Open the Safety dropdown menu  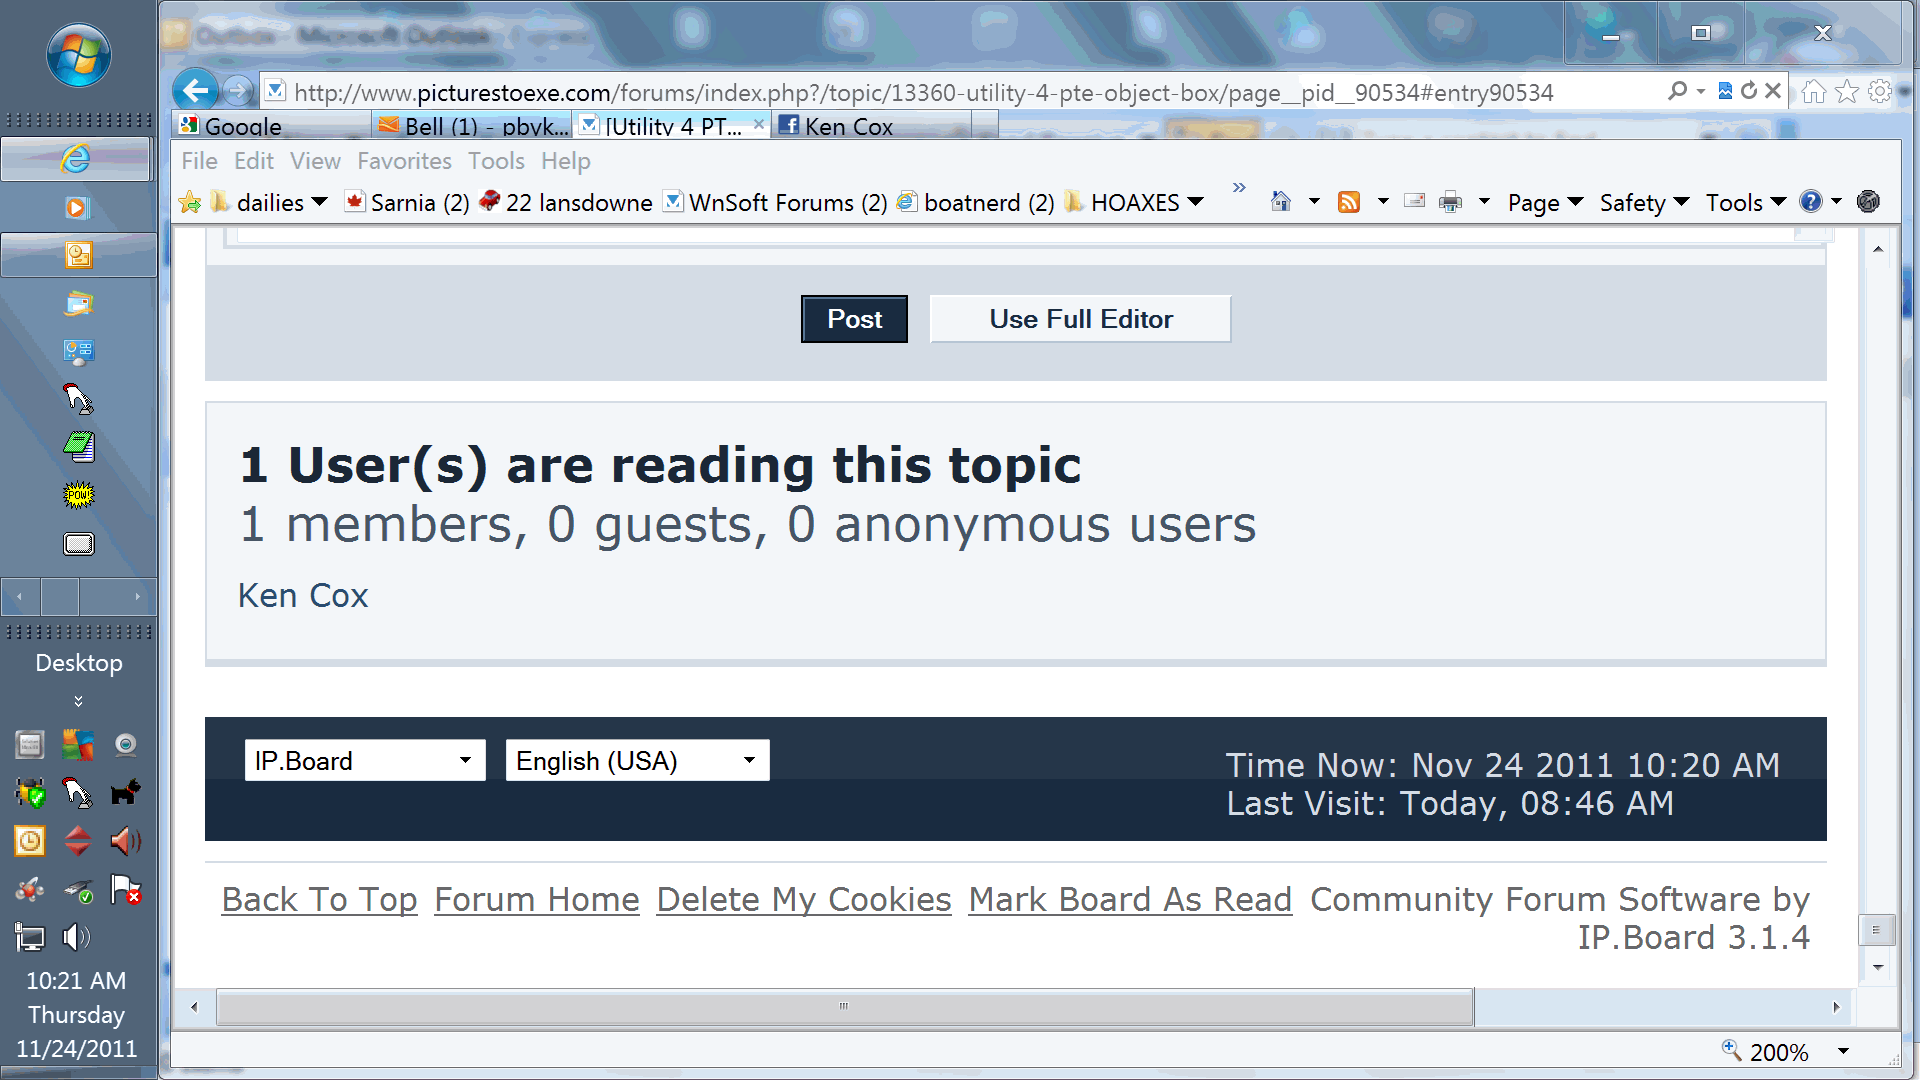pyautogui.click(x=1643, y=203)
